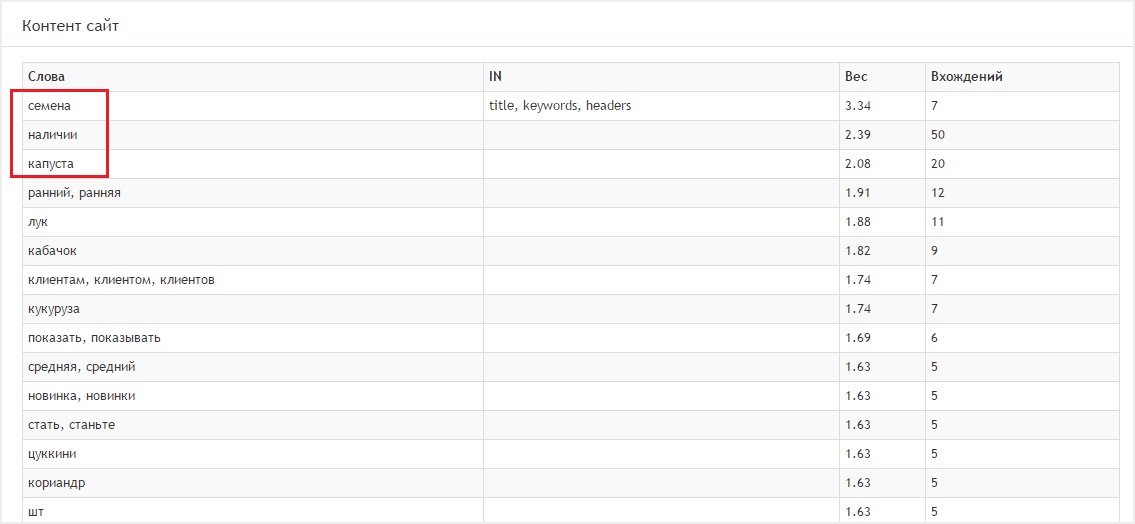Click the 'лук' word cell
The image size is (1135, 524).
[38, 221]
